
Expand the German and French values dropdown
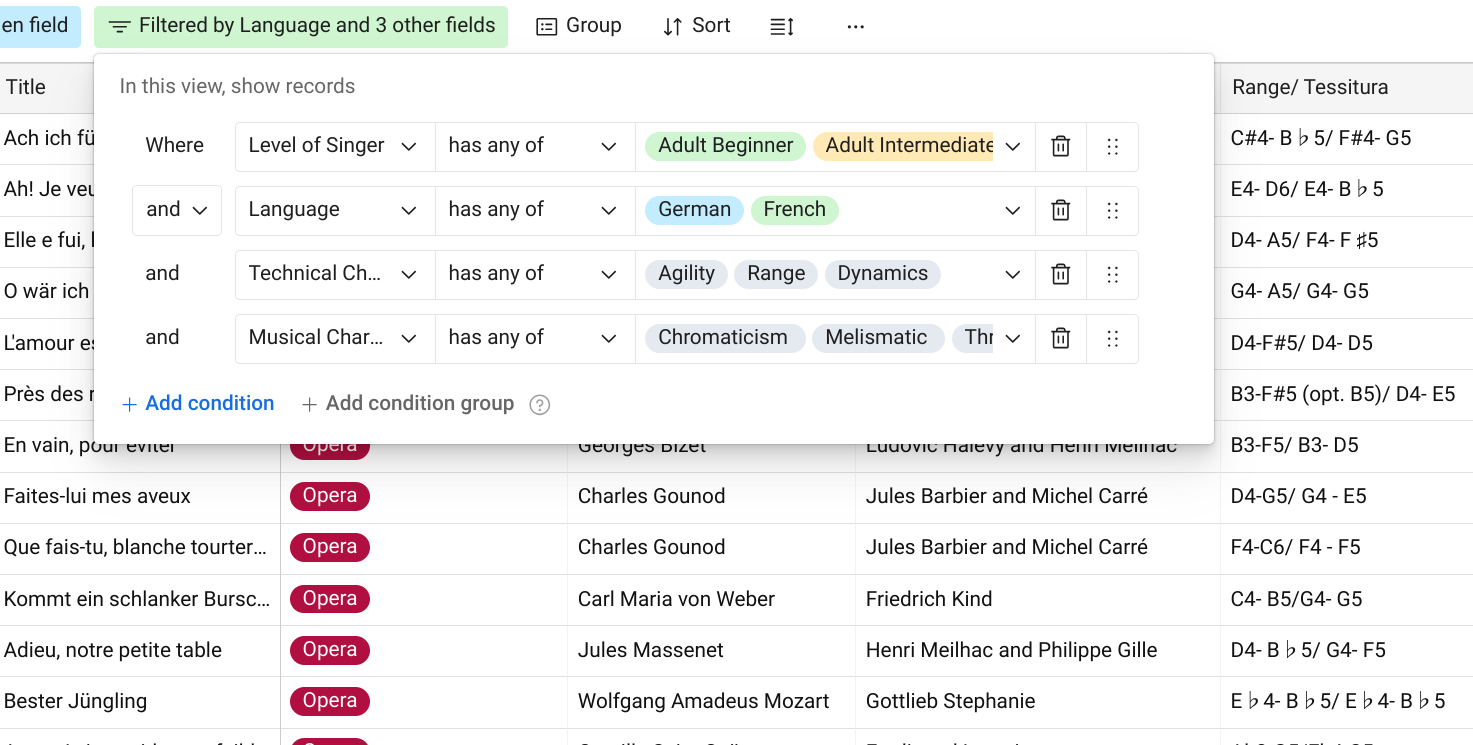pyautogui.click(x=1012, y=211)
